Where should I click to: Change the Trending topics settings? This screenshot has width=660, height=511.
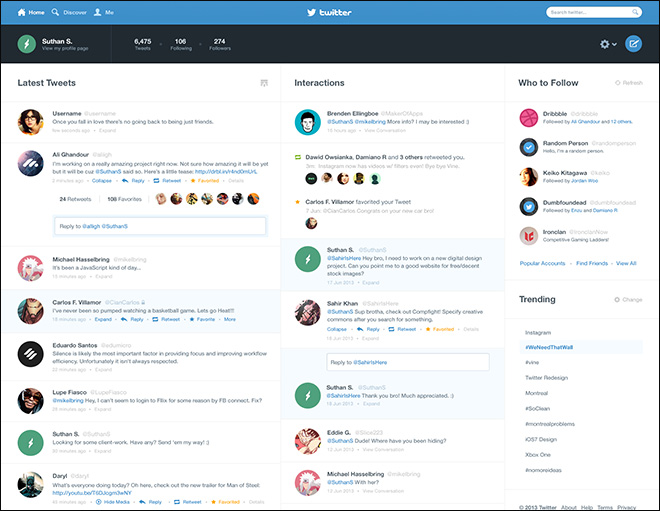pyautogui.click(x=629, y=299)
